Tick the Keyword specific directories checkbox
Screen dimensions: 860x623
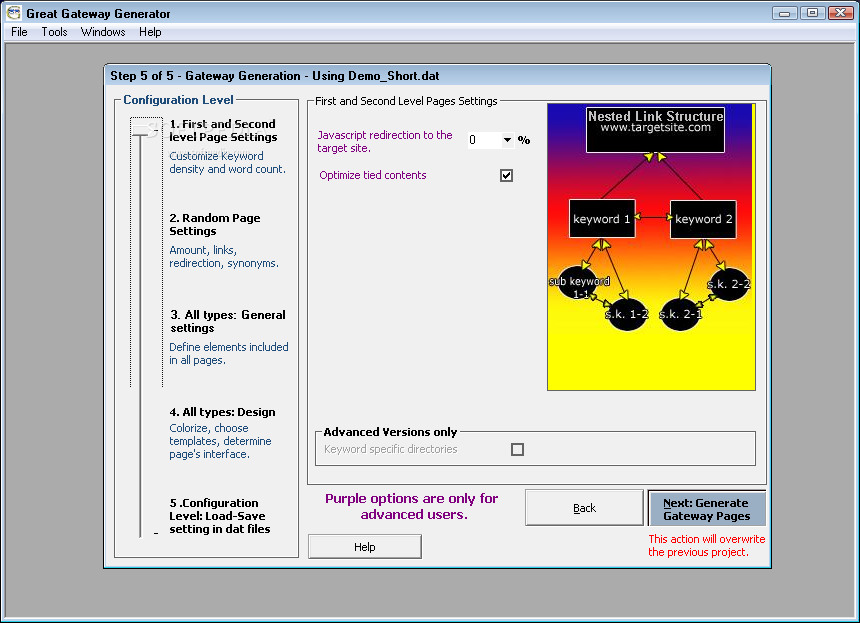click(x=517, y=450)
